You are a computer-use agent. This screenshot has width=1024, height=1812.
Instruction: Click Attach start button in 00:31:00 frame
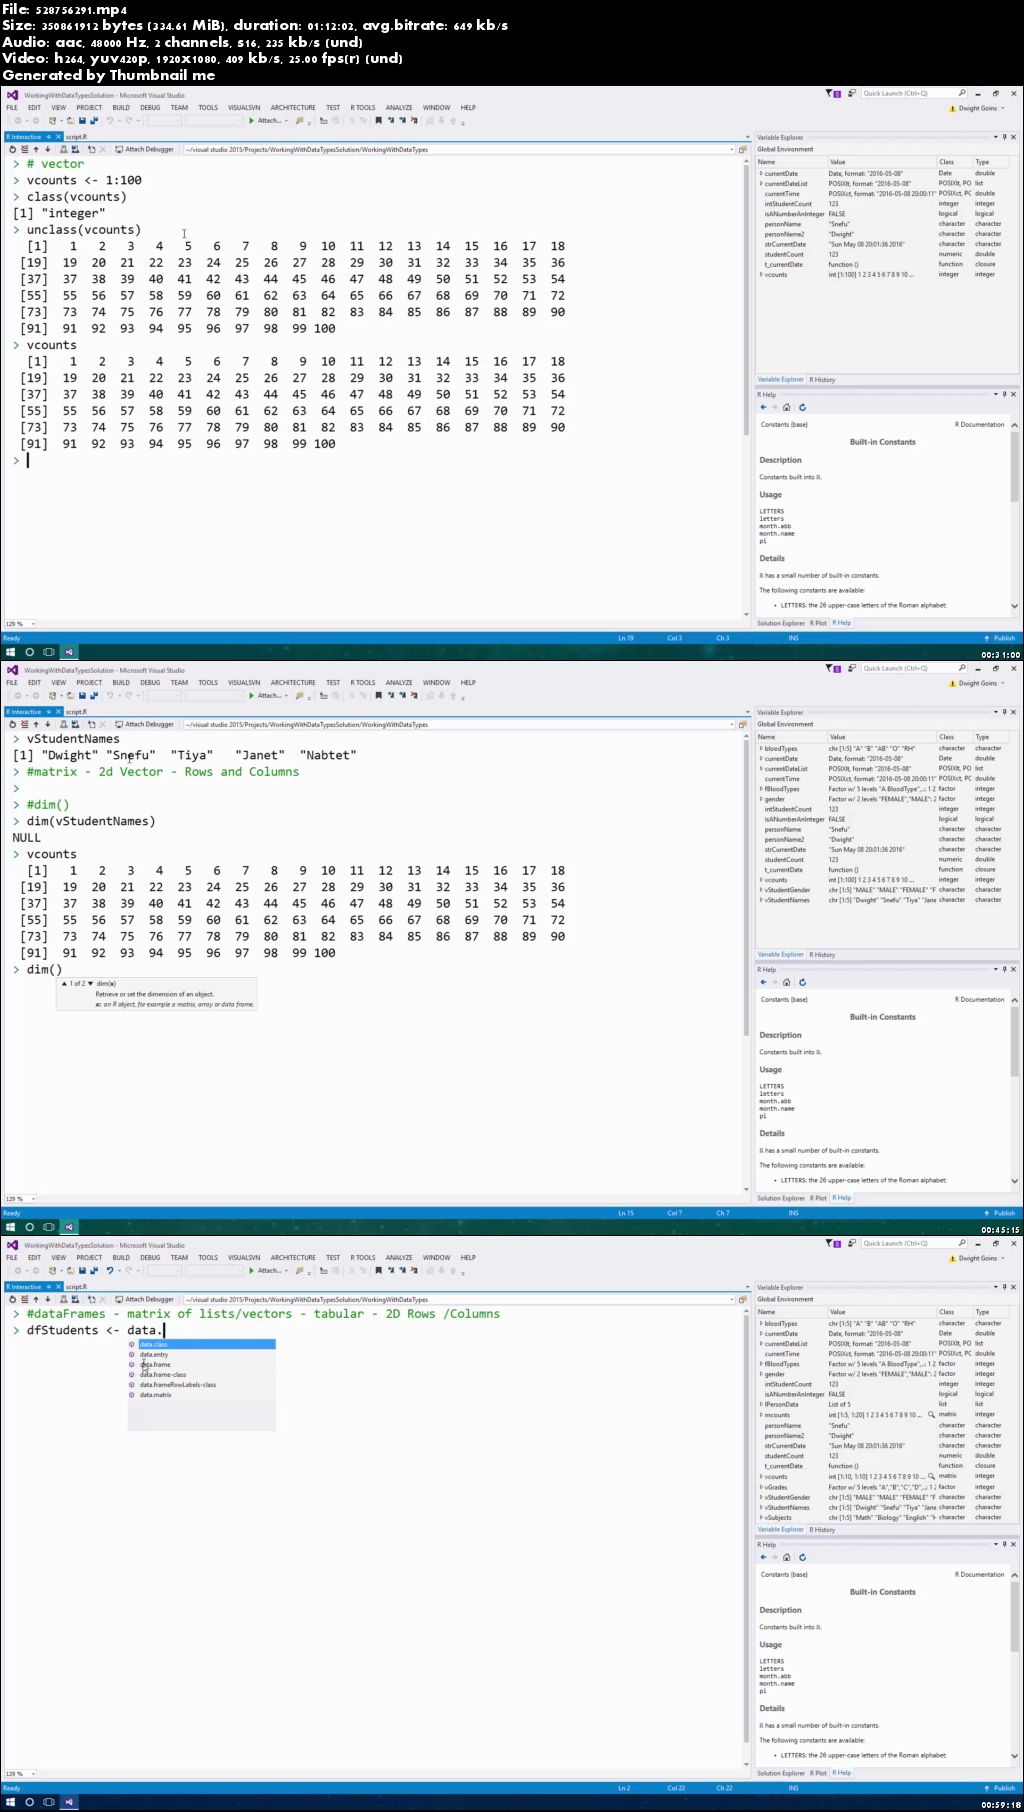pyautogui.click(x=265, y=121)
